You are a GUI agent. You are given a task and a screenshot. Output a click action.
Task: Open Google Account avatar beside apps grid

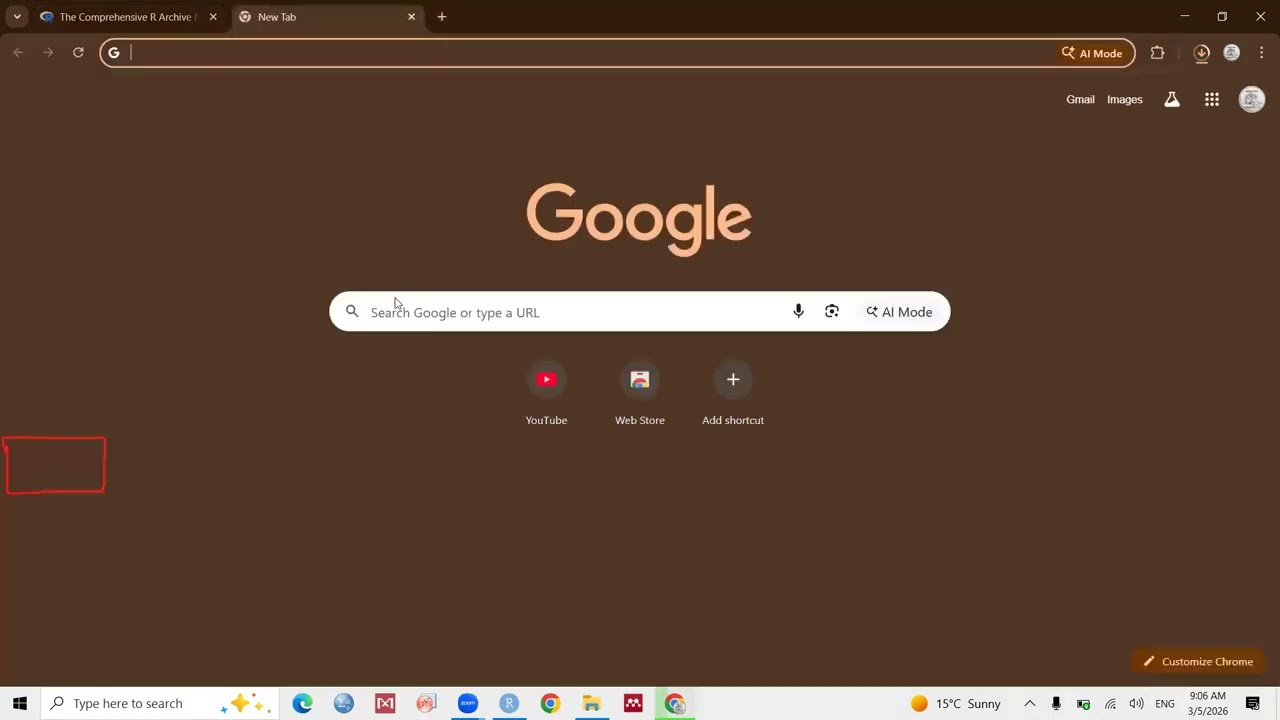(1252, 99)
